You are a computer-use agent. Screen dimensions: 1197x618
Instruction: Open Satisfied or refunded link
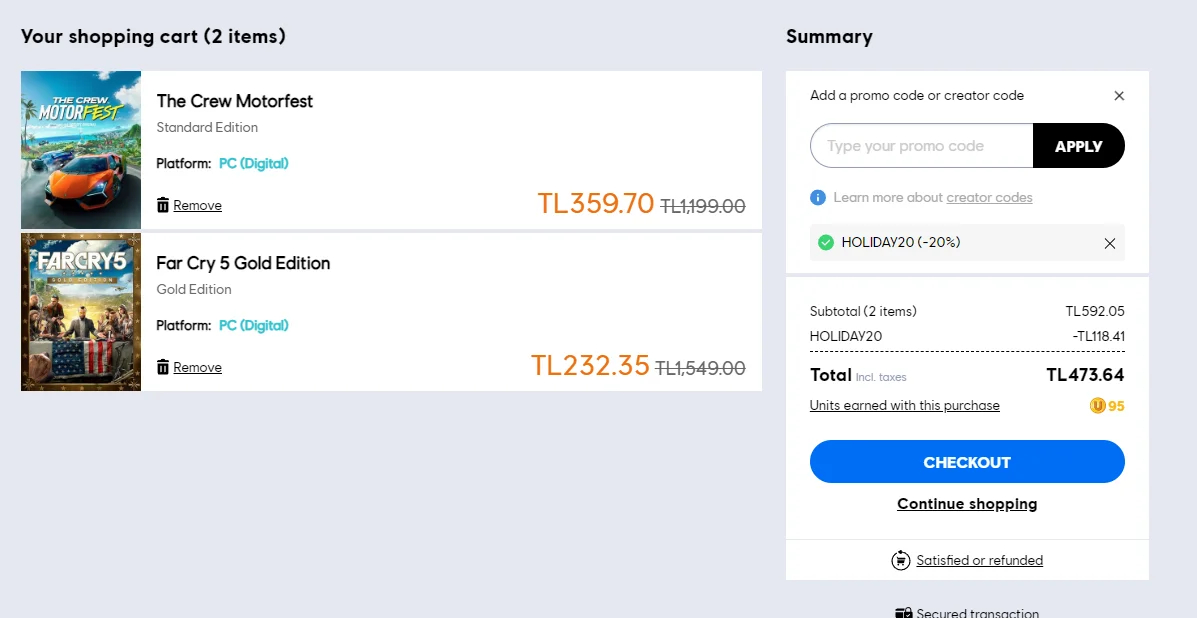pos(979,560)
